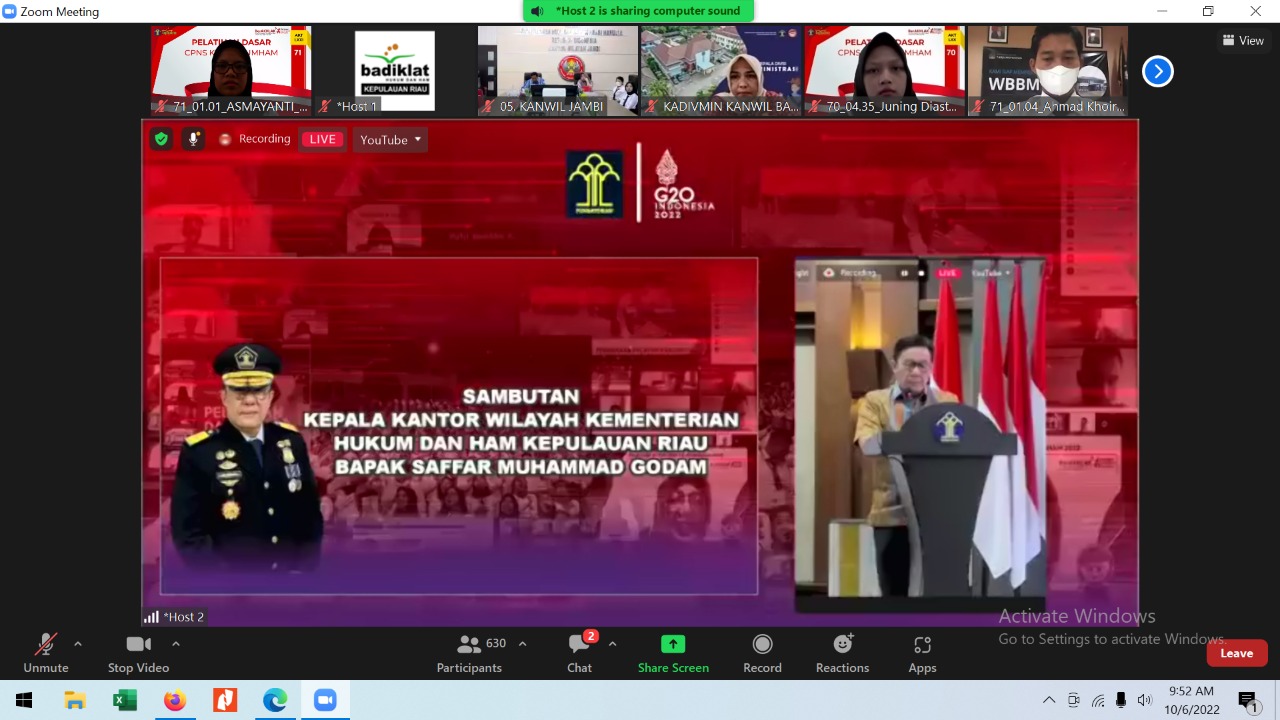The height and width of the screenshot is (720, 1280).
Task: Click the microphone indicator beside the shield
Action: [x=194, y=139]
